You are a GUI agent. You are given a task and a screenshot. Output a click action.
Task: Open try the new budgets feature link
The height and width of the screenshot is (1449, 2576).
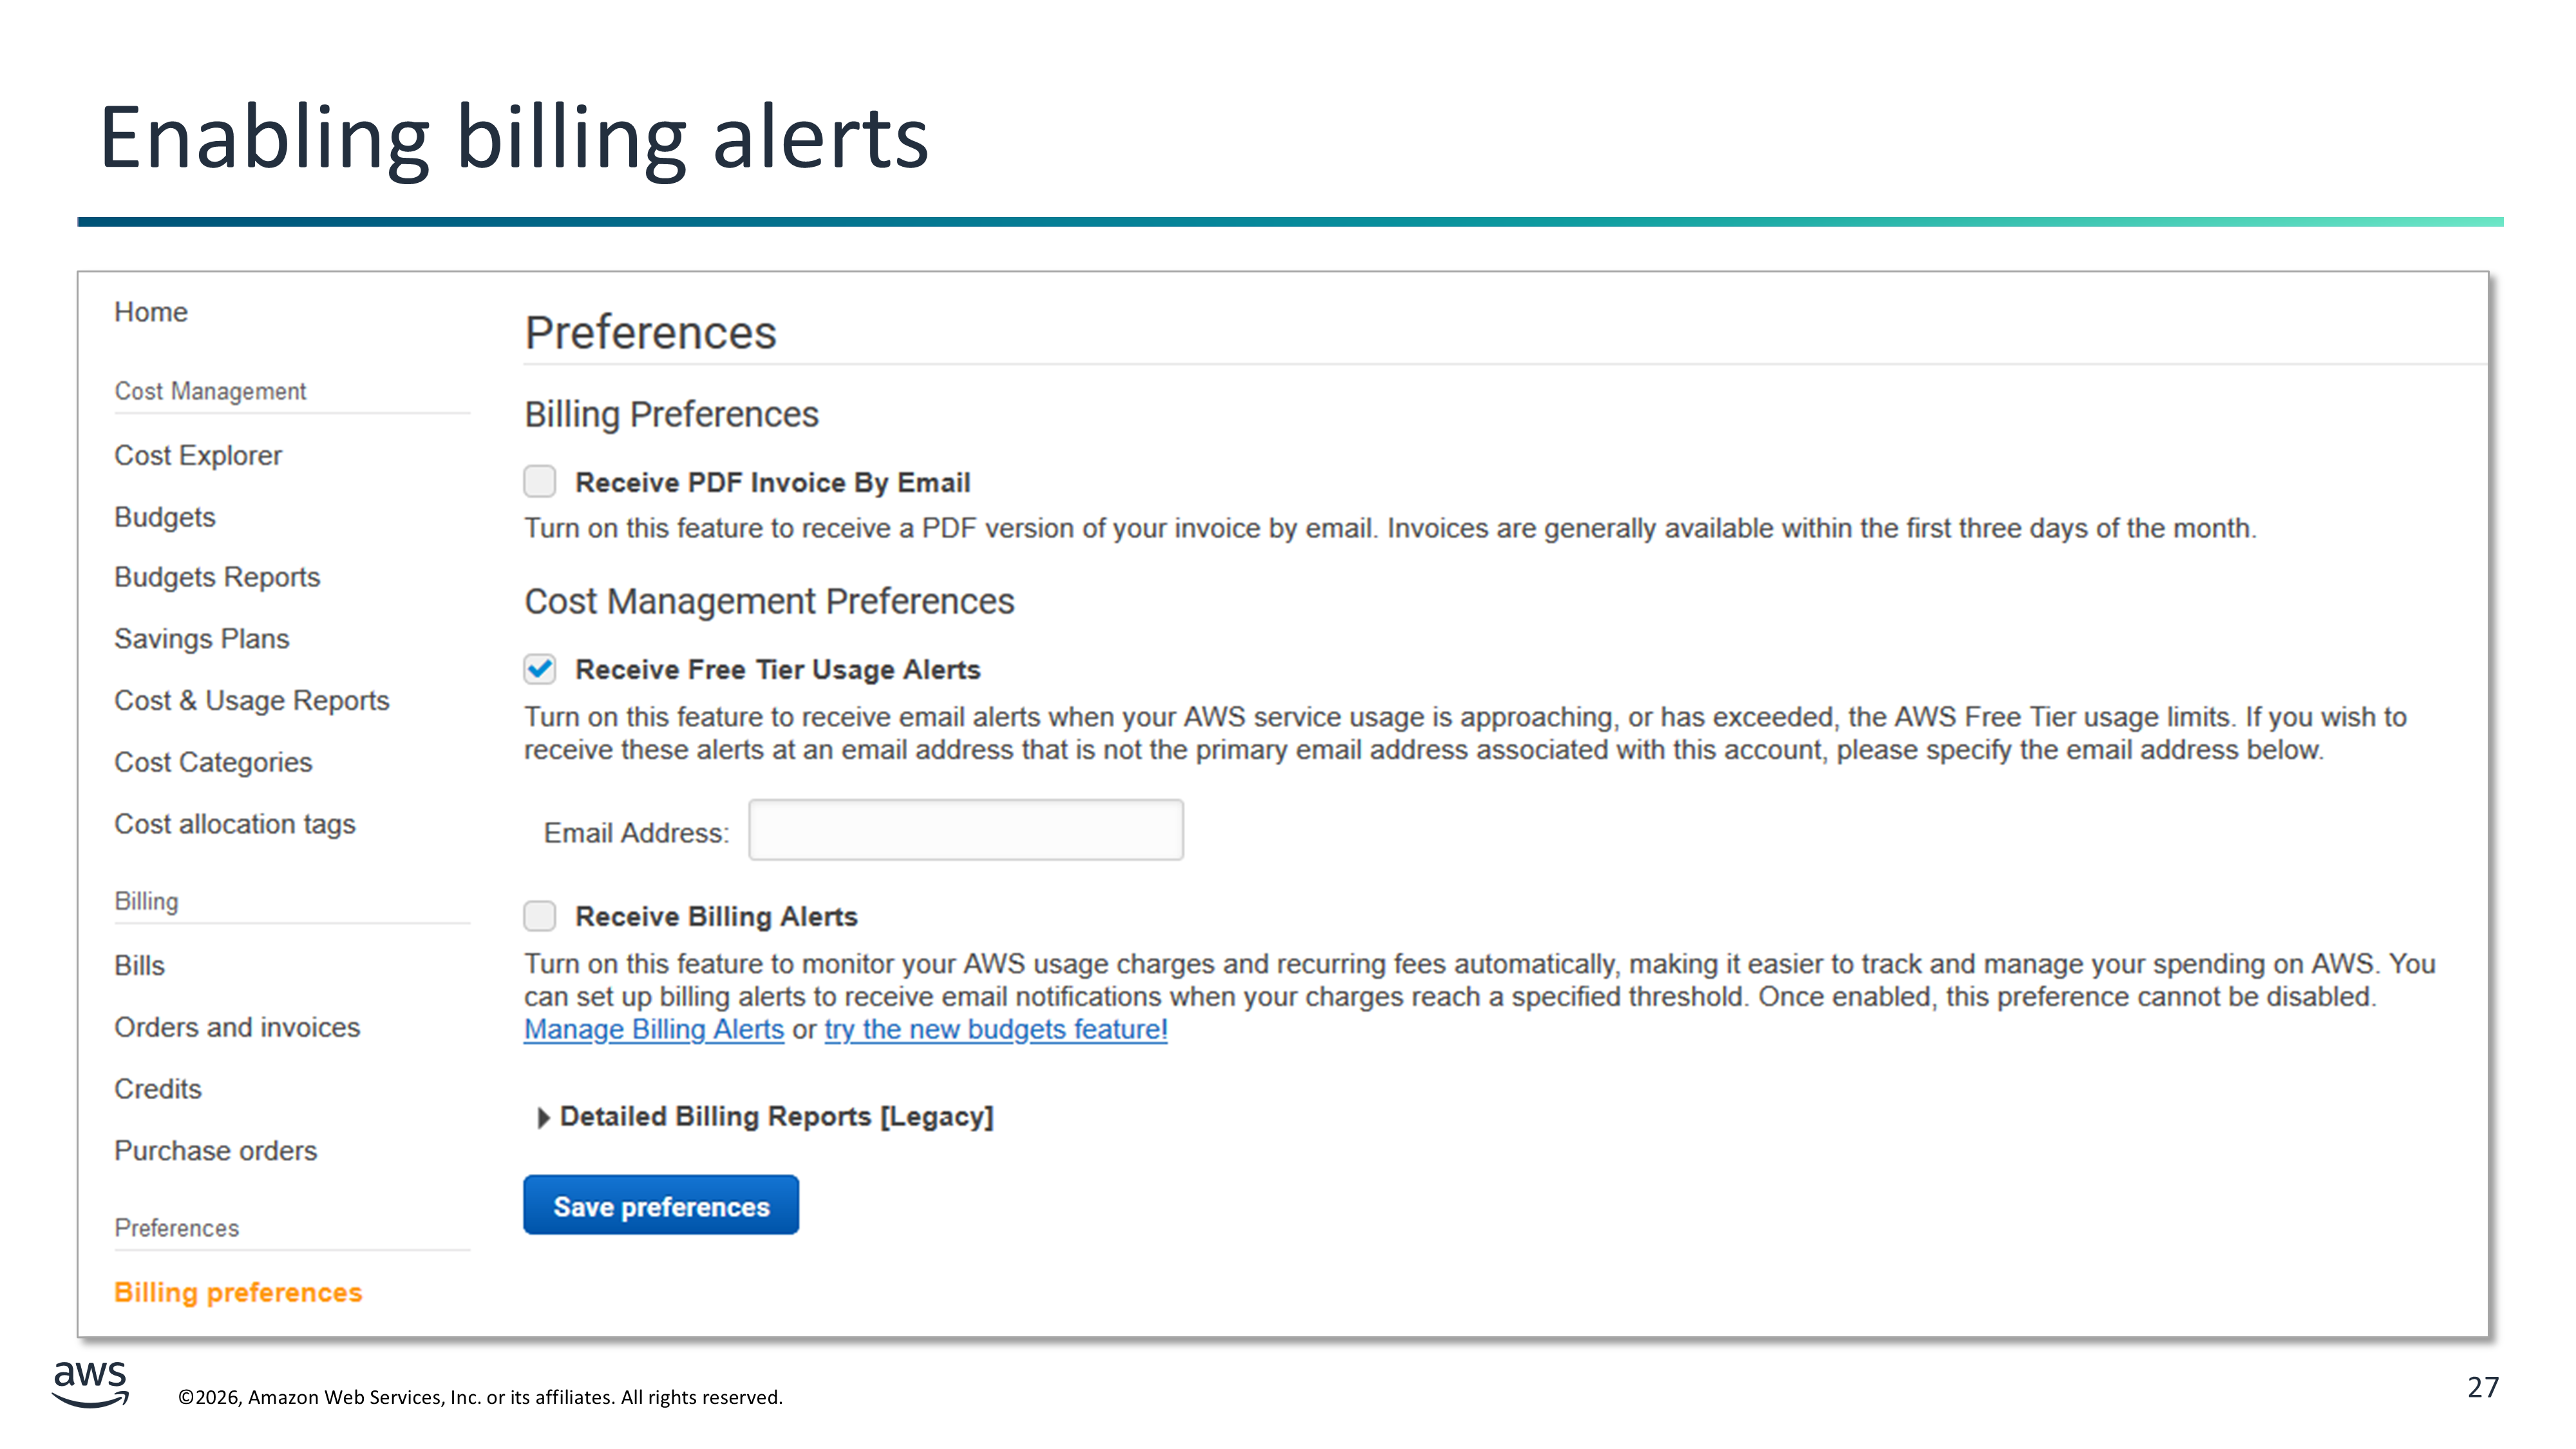pos(995,1029)
